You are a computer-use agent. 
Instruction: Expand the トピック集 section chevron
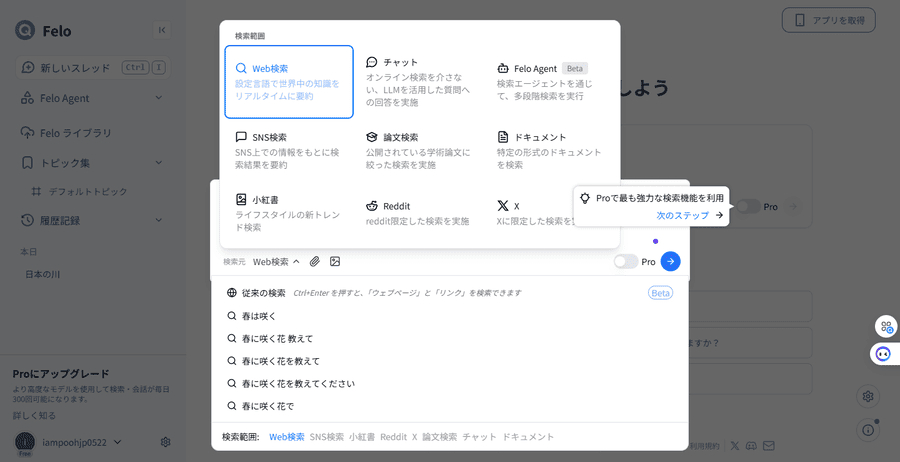[x=159, y=163]
